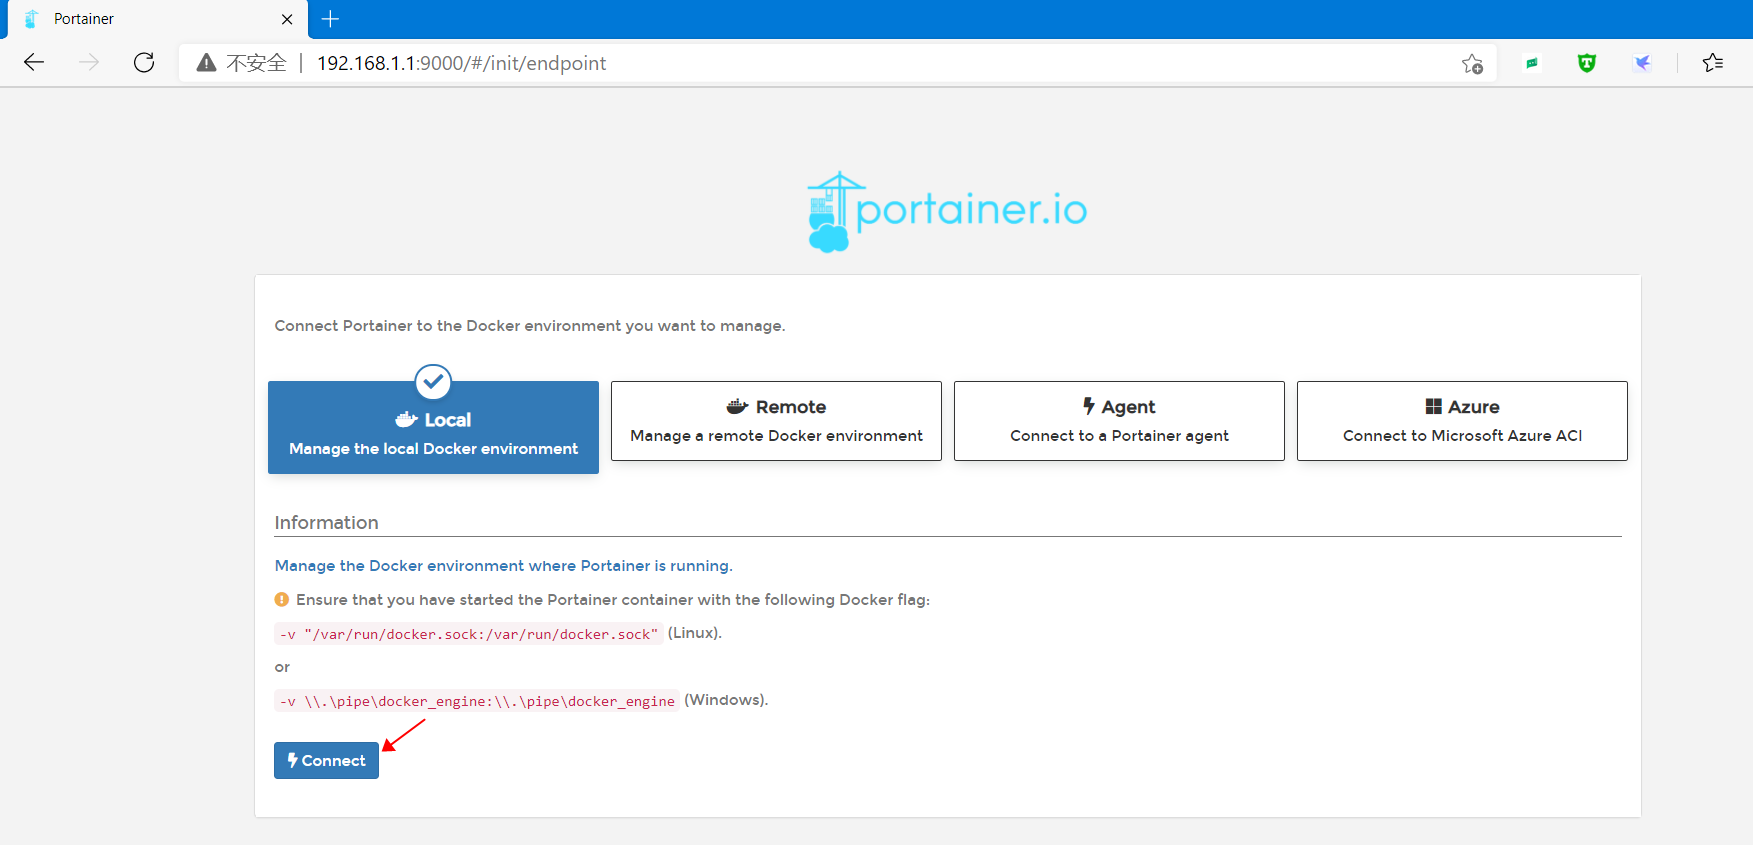Click the Linux docker.sock flag code
The image size is (1753, 845).
[468, 634]
